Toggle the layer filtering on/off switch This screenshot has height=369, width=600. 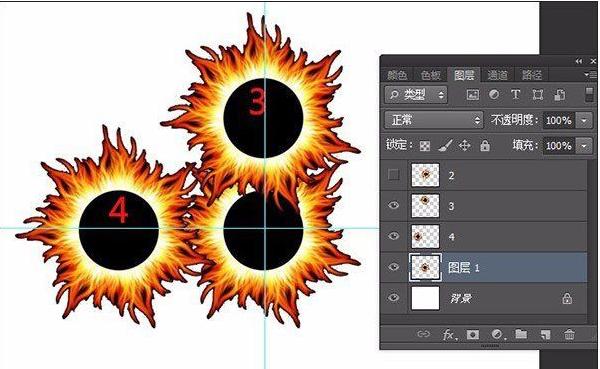pos(590,94)
